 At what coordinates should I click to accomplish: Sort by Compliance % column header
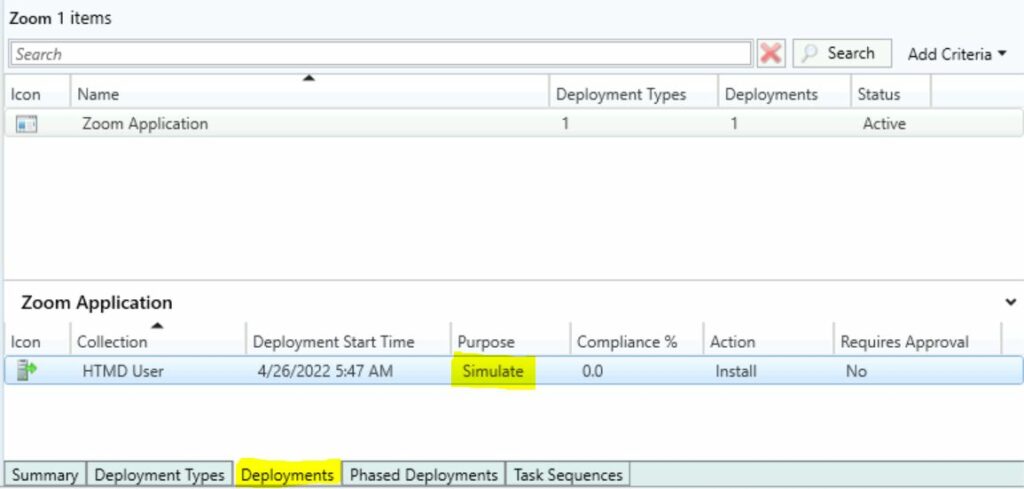point(636,341)
